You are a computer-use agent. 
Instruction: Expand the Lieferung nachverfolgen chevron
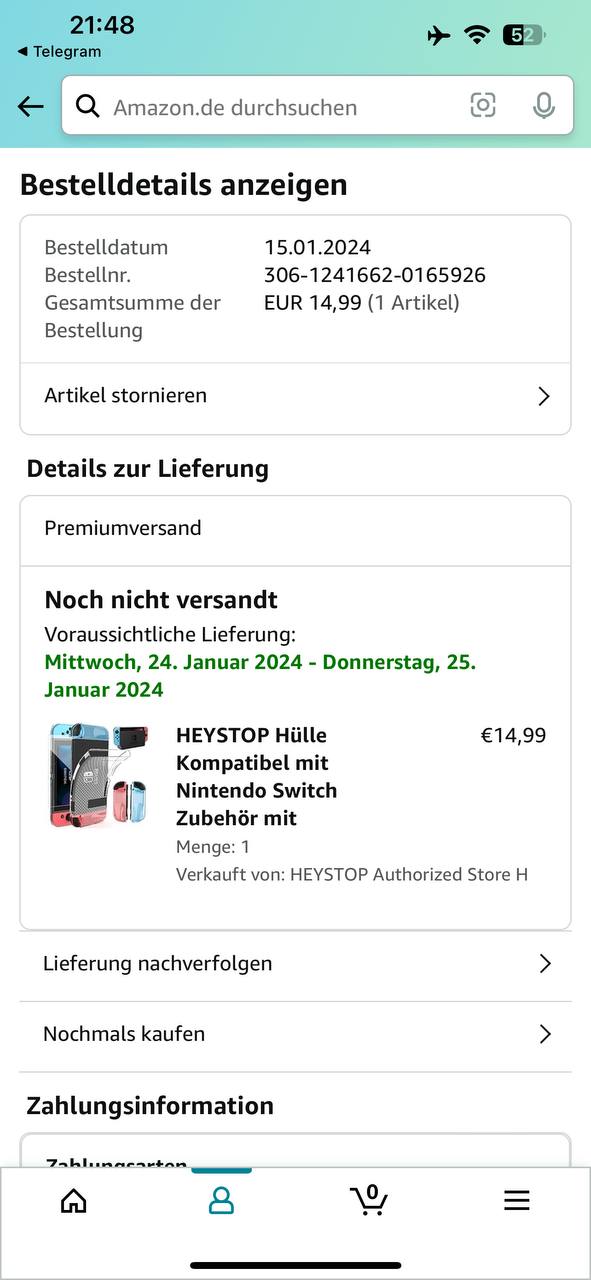(x=545, y=964)
